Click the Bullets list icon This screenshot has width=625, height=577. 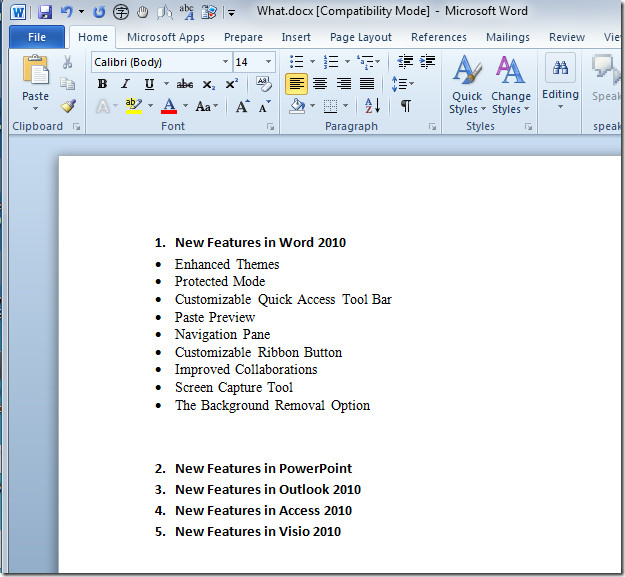[x=297, y=62]
